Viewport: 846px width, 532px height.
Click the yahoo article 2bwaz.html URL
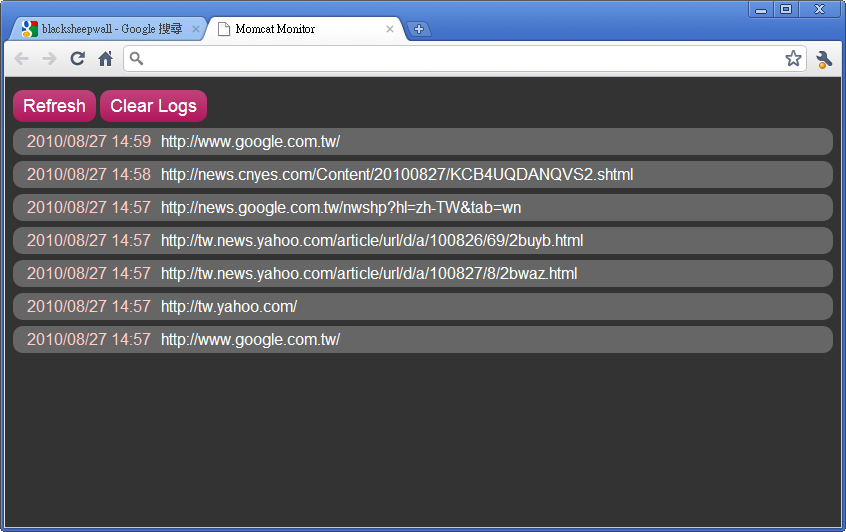click(x=369, y=273)
